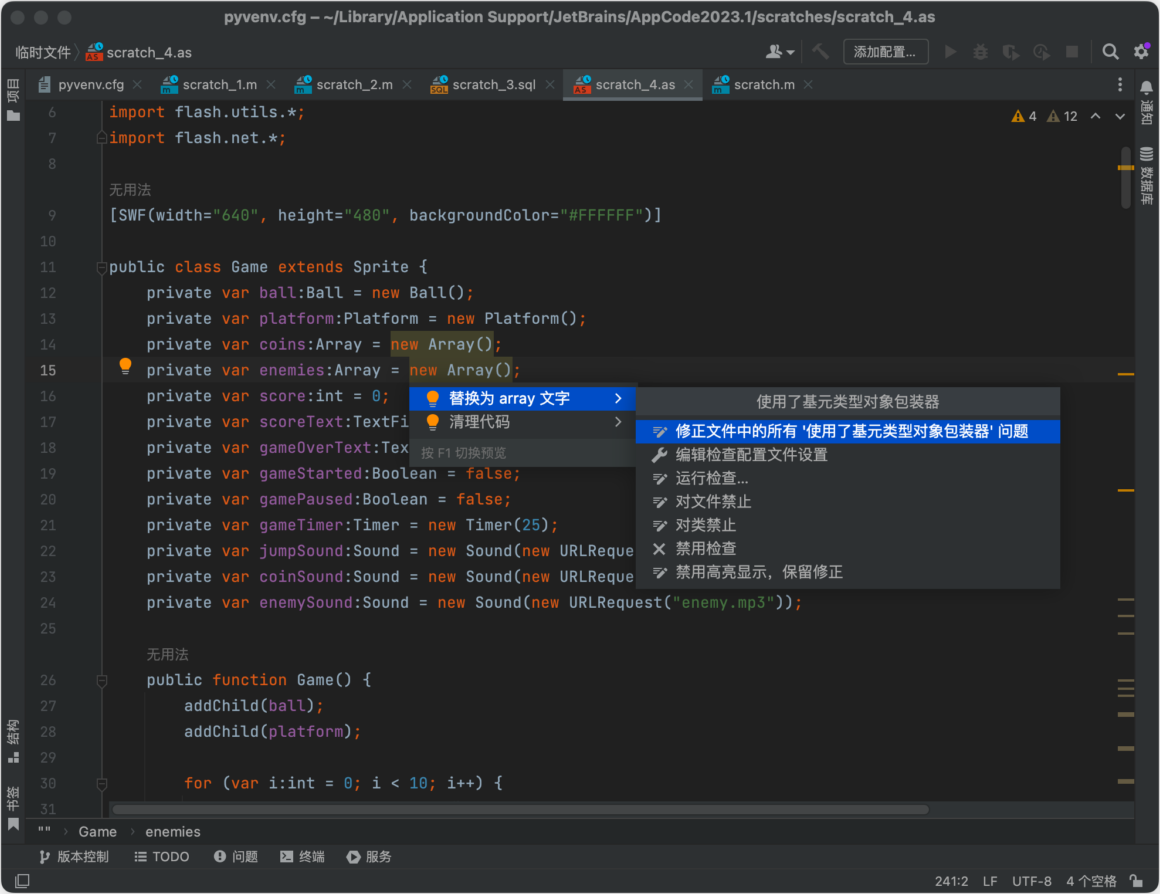Image resolution: width=1160 pixels, height=894 pixels.
Task: Switch to the scratch_3.sql tab
Action: (x=494, y=85)
